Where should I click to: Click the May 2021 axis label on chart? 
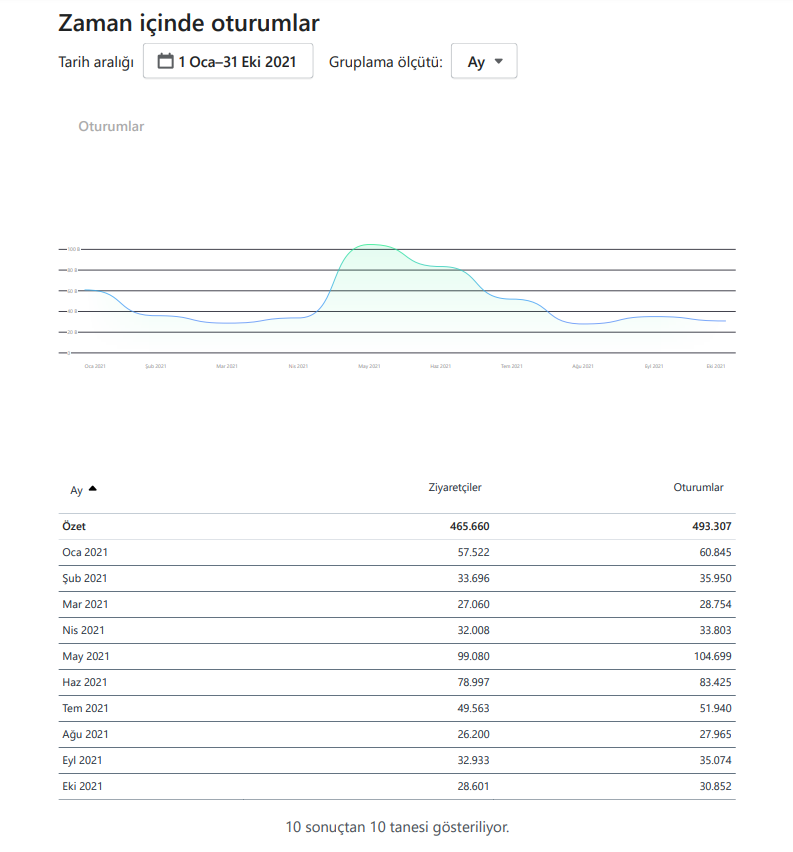[369, 366]
